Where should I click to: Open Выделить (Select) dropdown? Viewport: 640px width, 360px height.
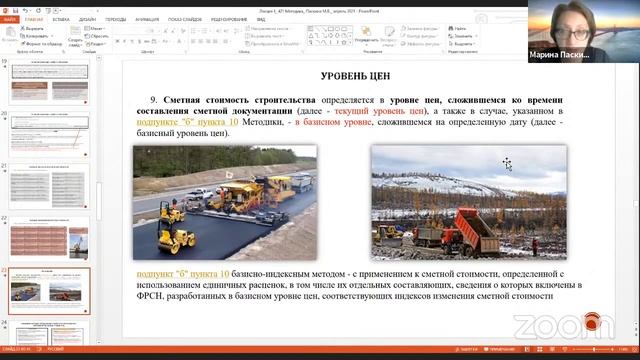(x=462, y=43)
